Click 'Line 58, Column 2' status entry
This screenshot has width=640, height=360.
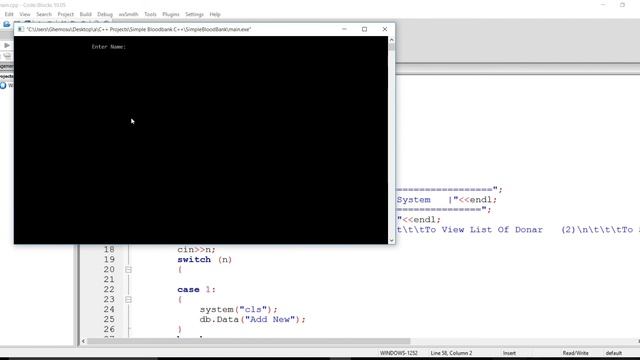tap(451, 353)
